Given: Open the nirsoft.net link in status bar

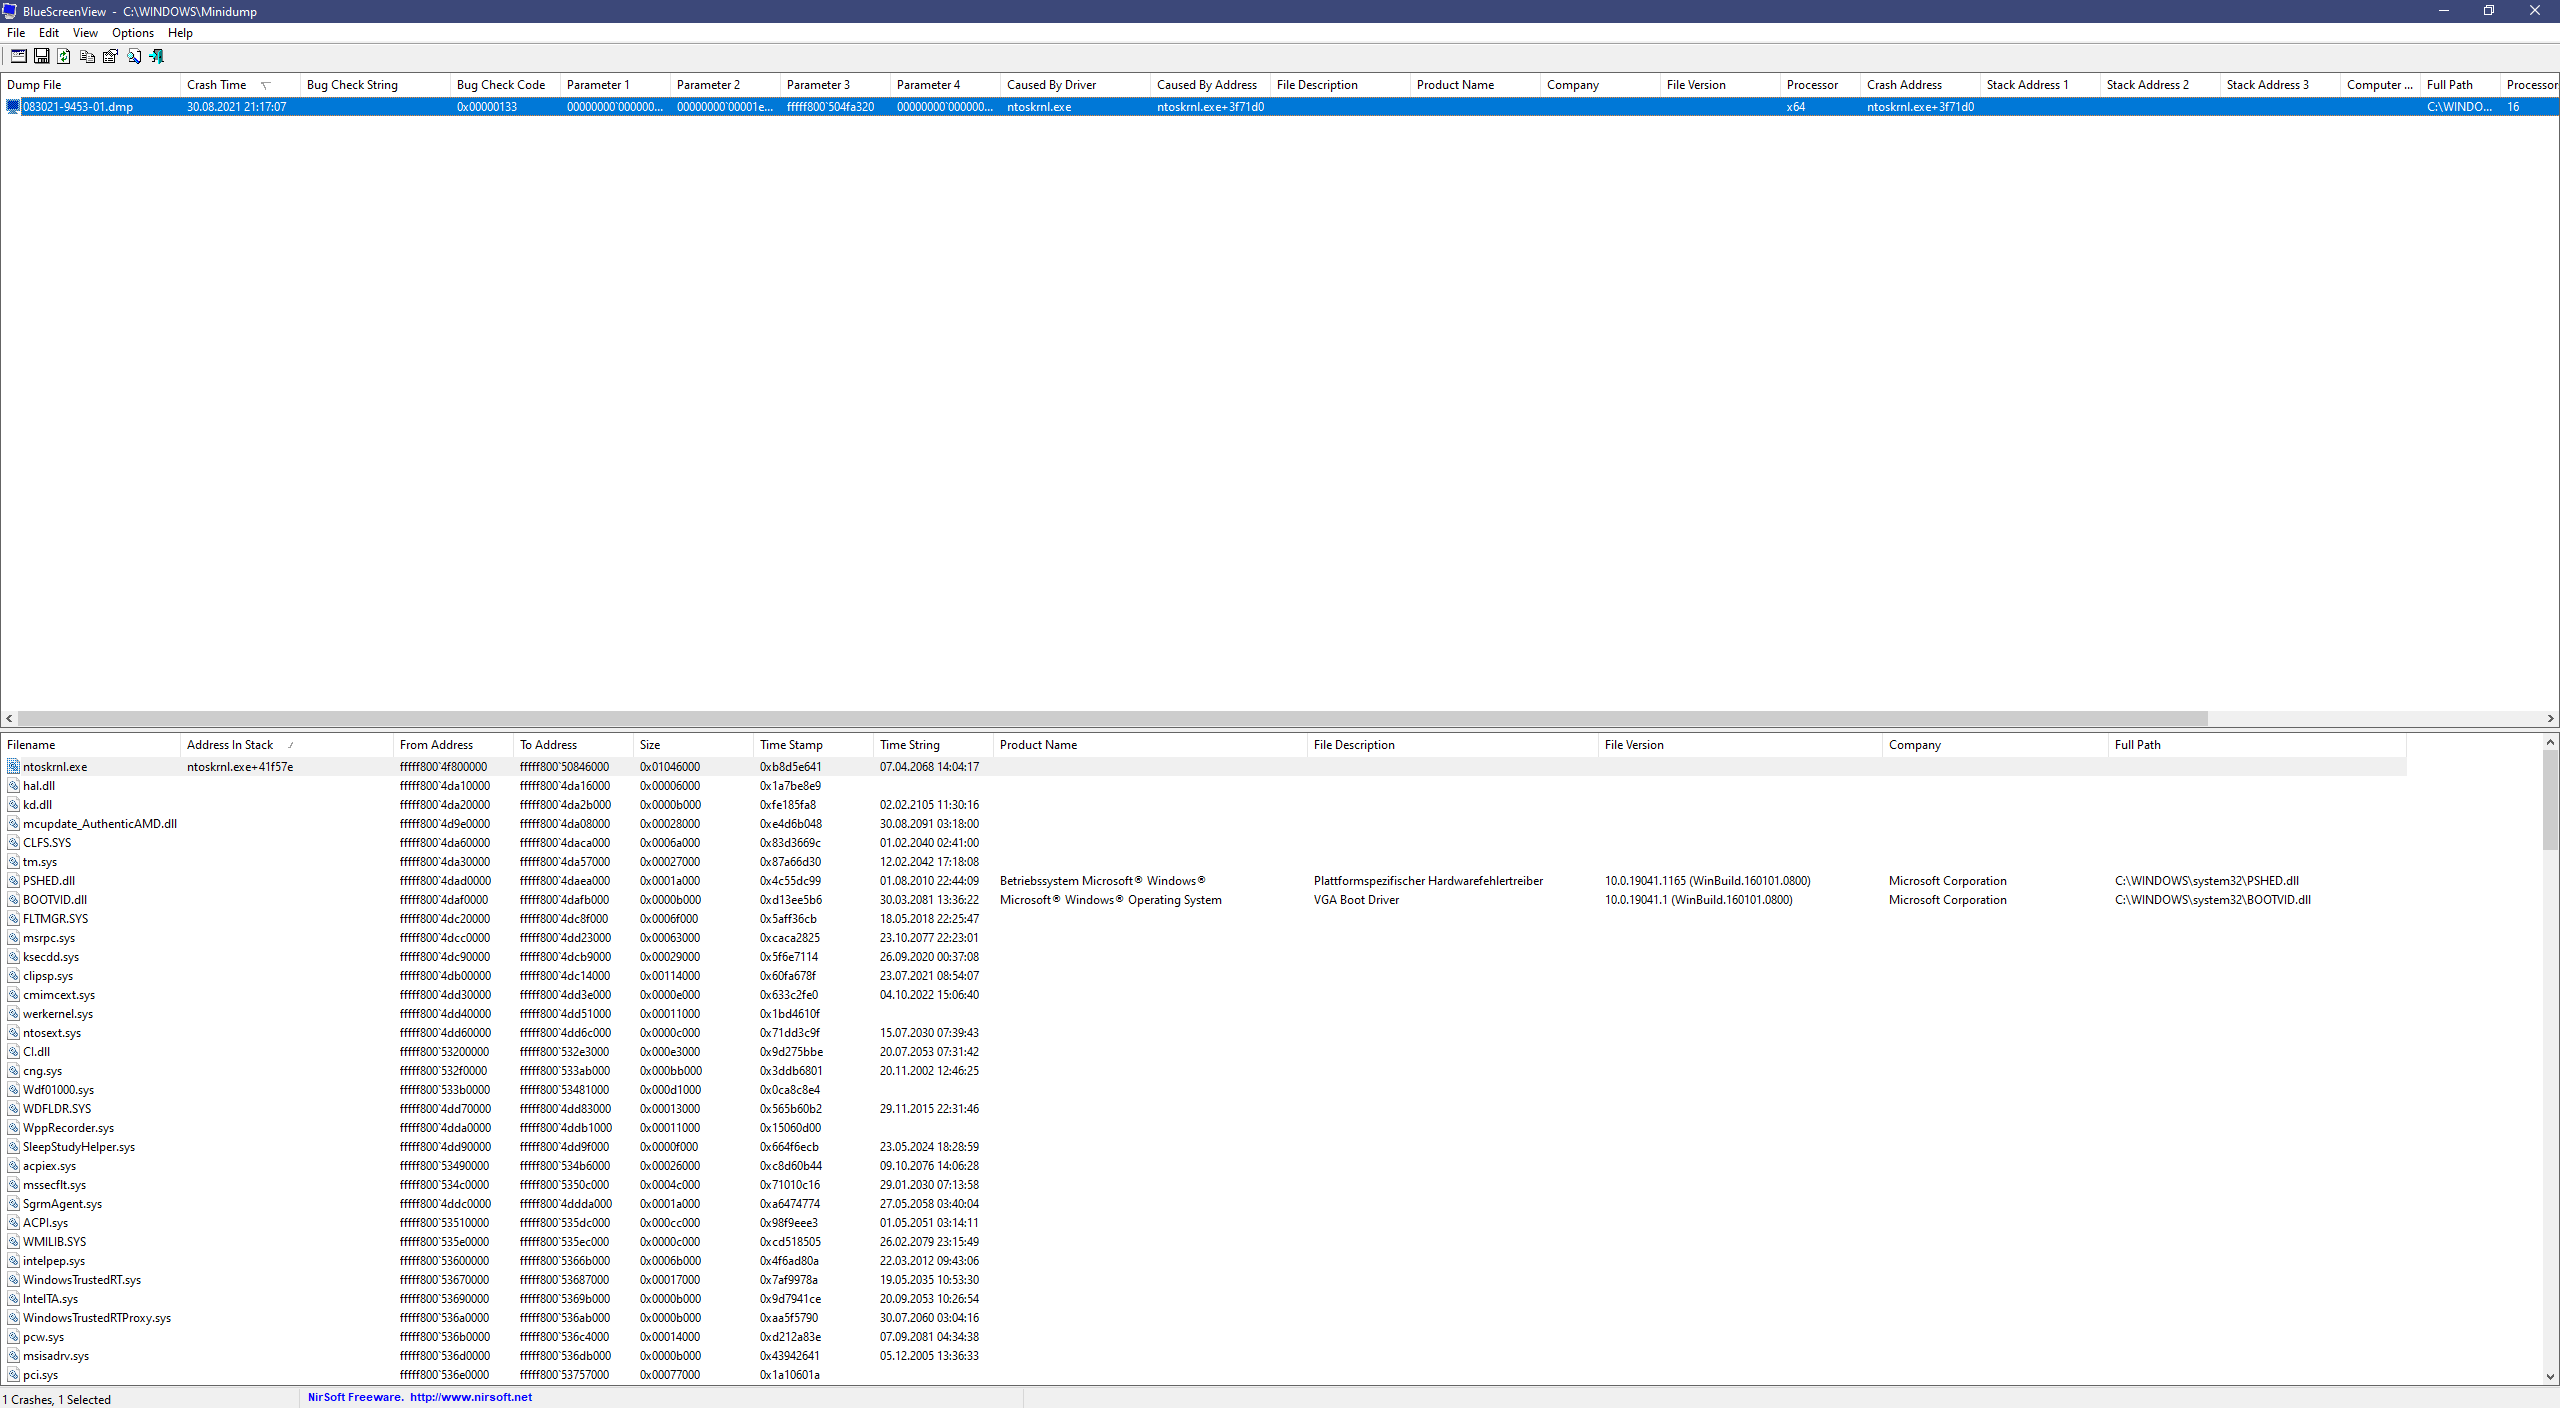Looking at the screenshot, I should [x=471, y=1398].
